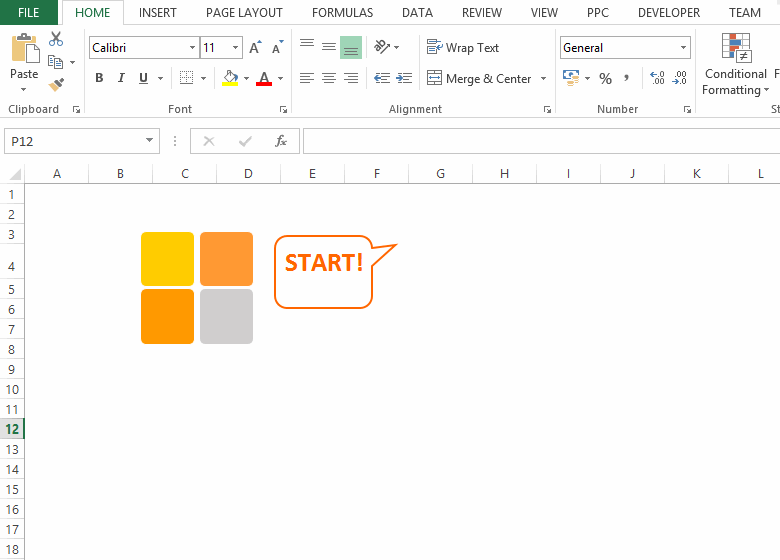Activate the Format Painter brush
The height and width of the screenshot is (560, 780).
point(56,85)
